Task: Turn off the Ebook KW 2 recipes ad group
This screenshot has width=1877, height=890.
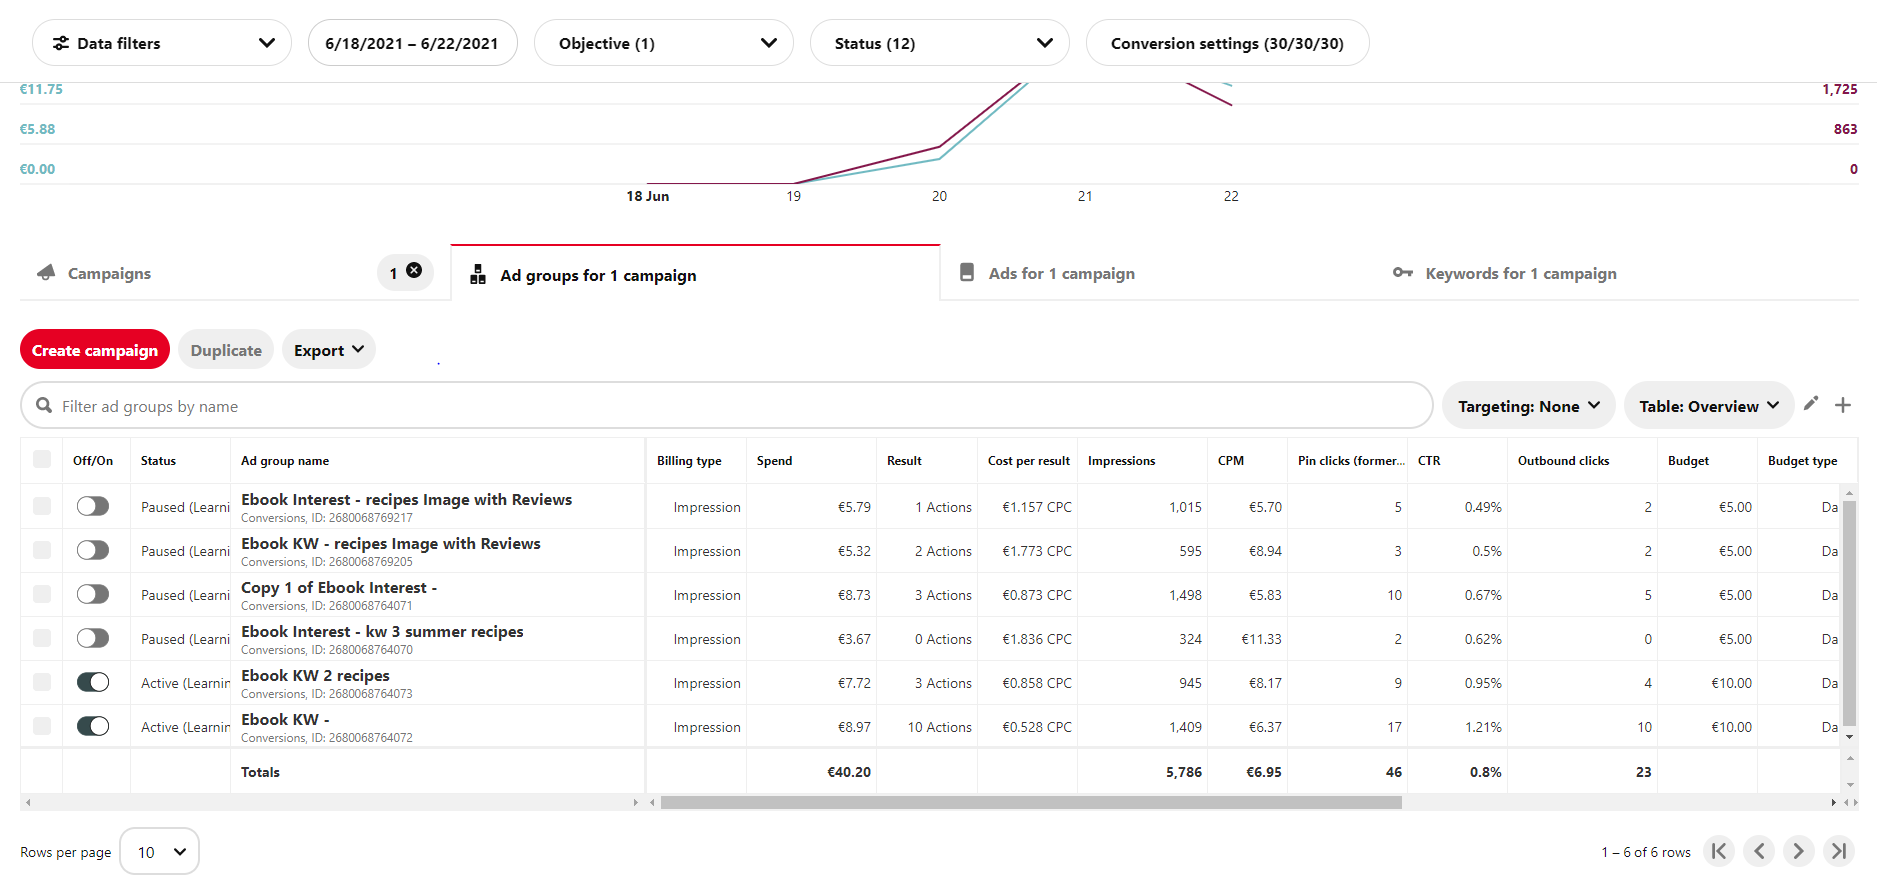Action: 93,682
